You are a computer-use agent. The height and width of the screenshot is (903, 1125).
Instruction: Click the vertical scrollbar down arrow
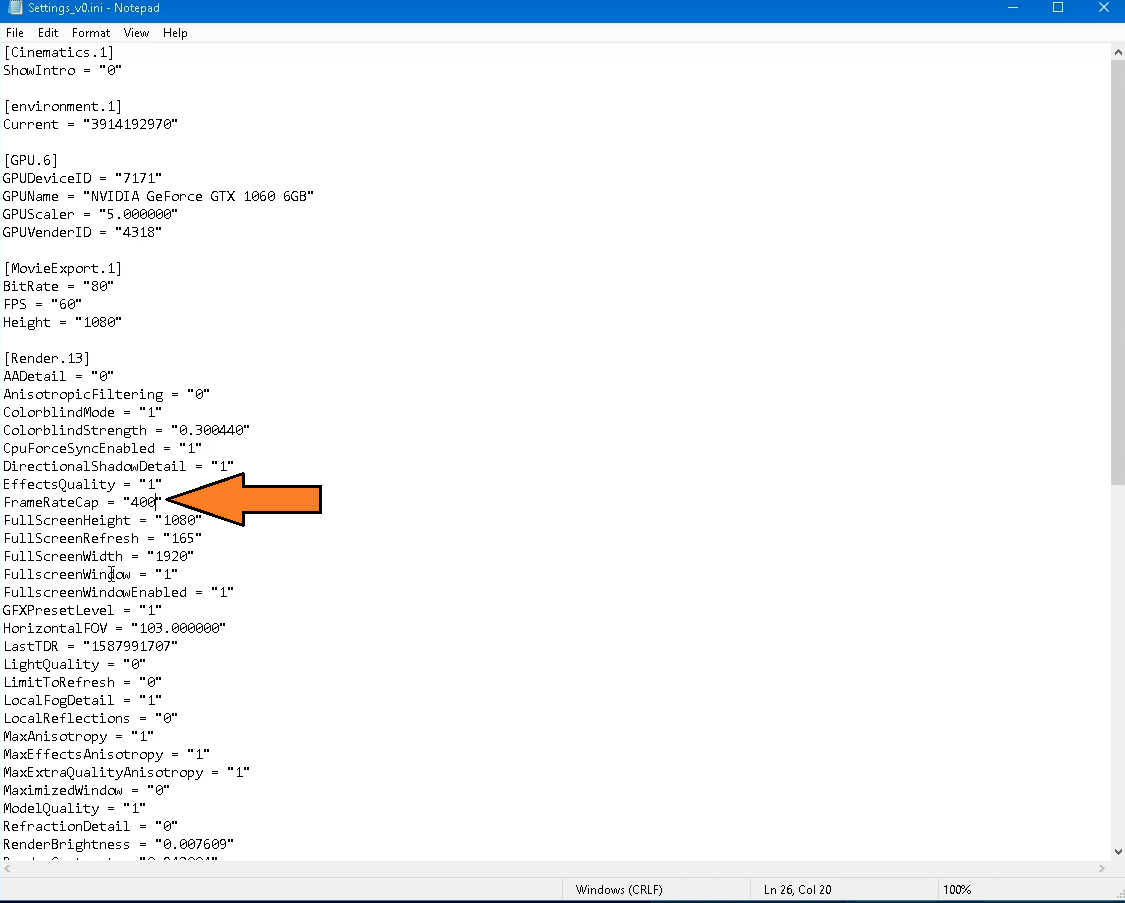tap(1117, 852)
